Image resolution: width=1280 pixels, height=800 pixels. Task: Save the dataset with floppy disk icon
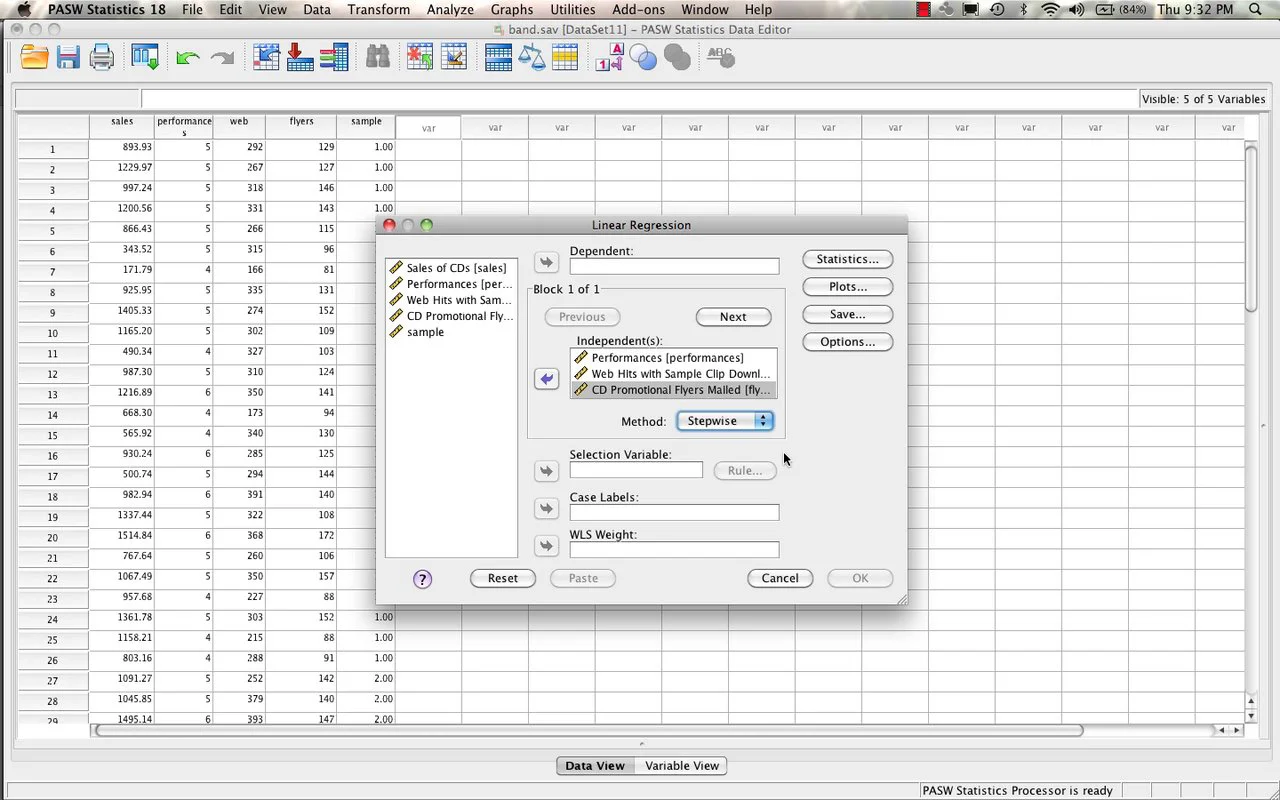tap(68, 57)
